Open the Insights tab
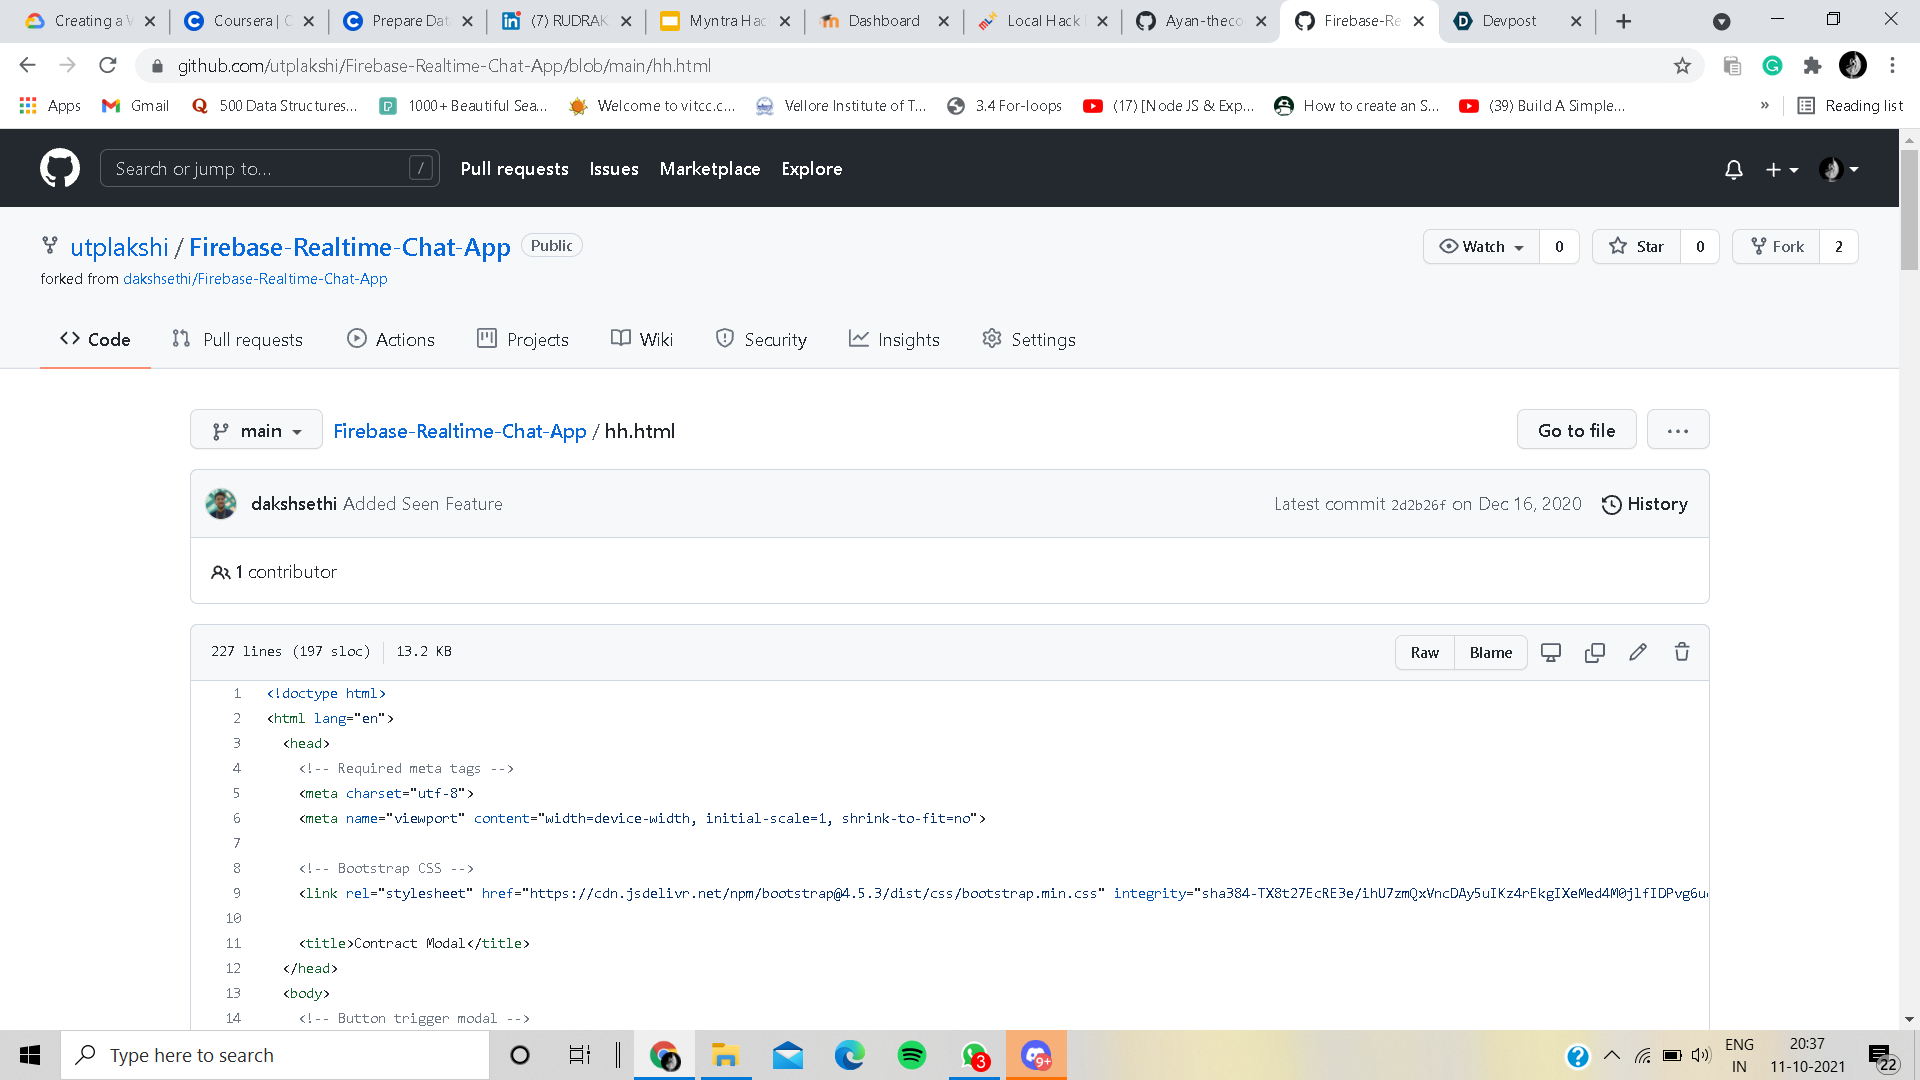 click(894, 340)
